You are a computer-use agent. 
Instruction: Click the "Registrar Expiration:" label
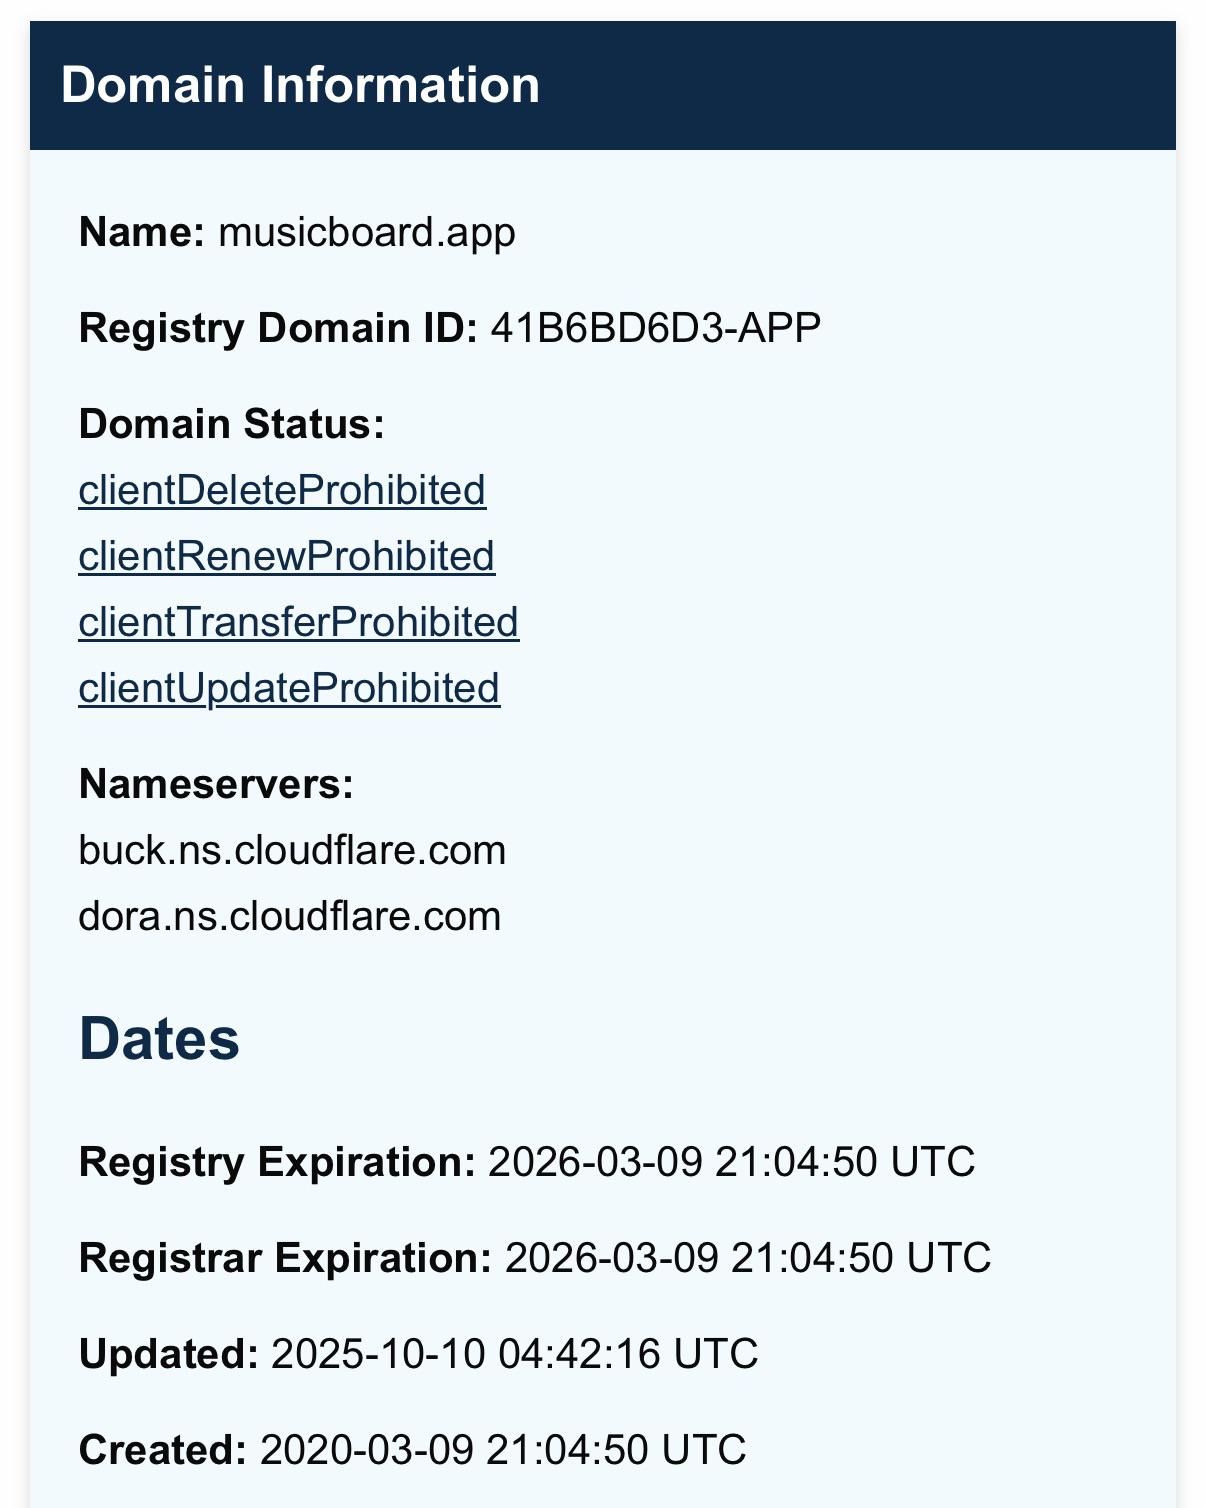coord(285,1258)
